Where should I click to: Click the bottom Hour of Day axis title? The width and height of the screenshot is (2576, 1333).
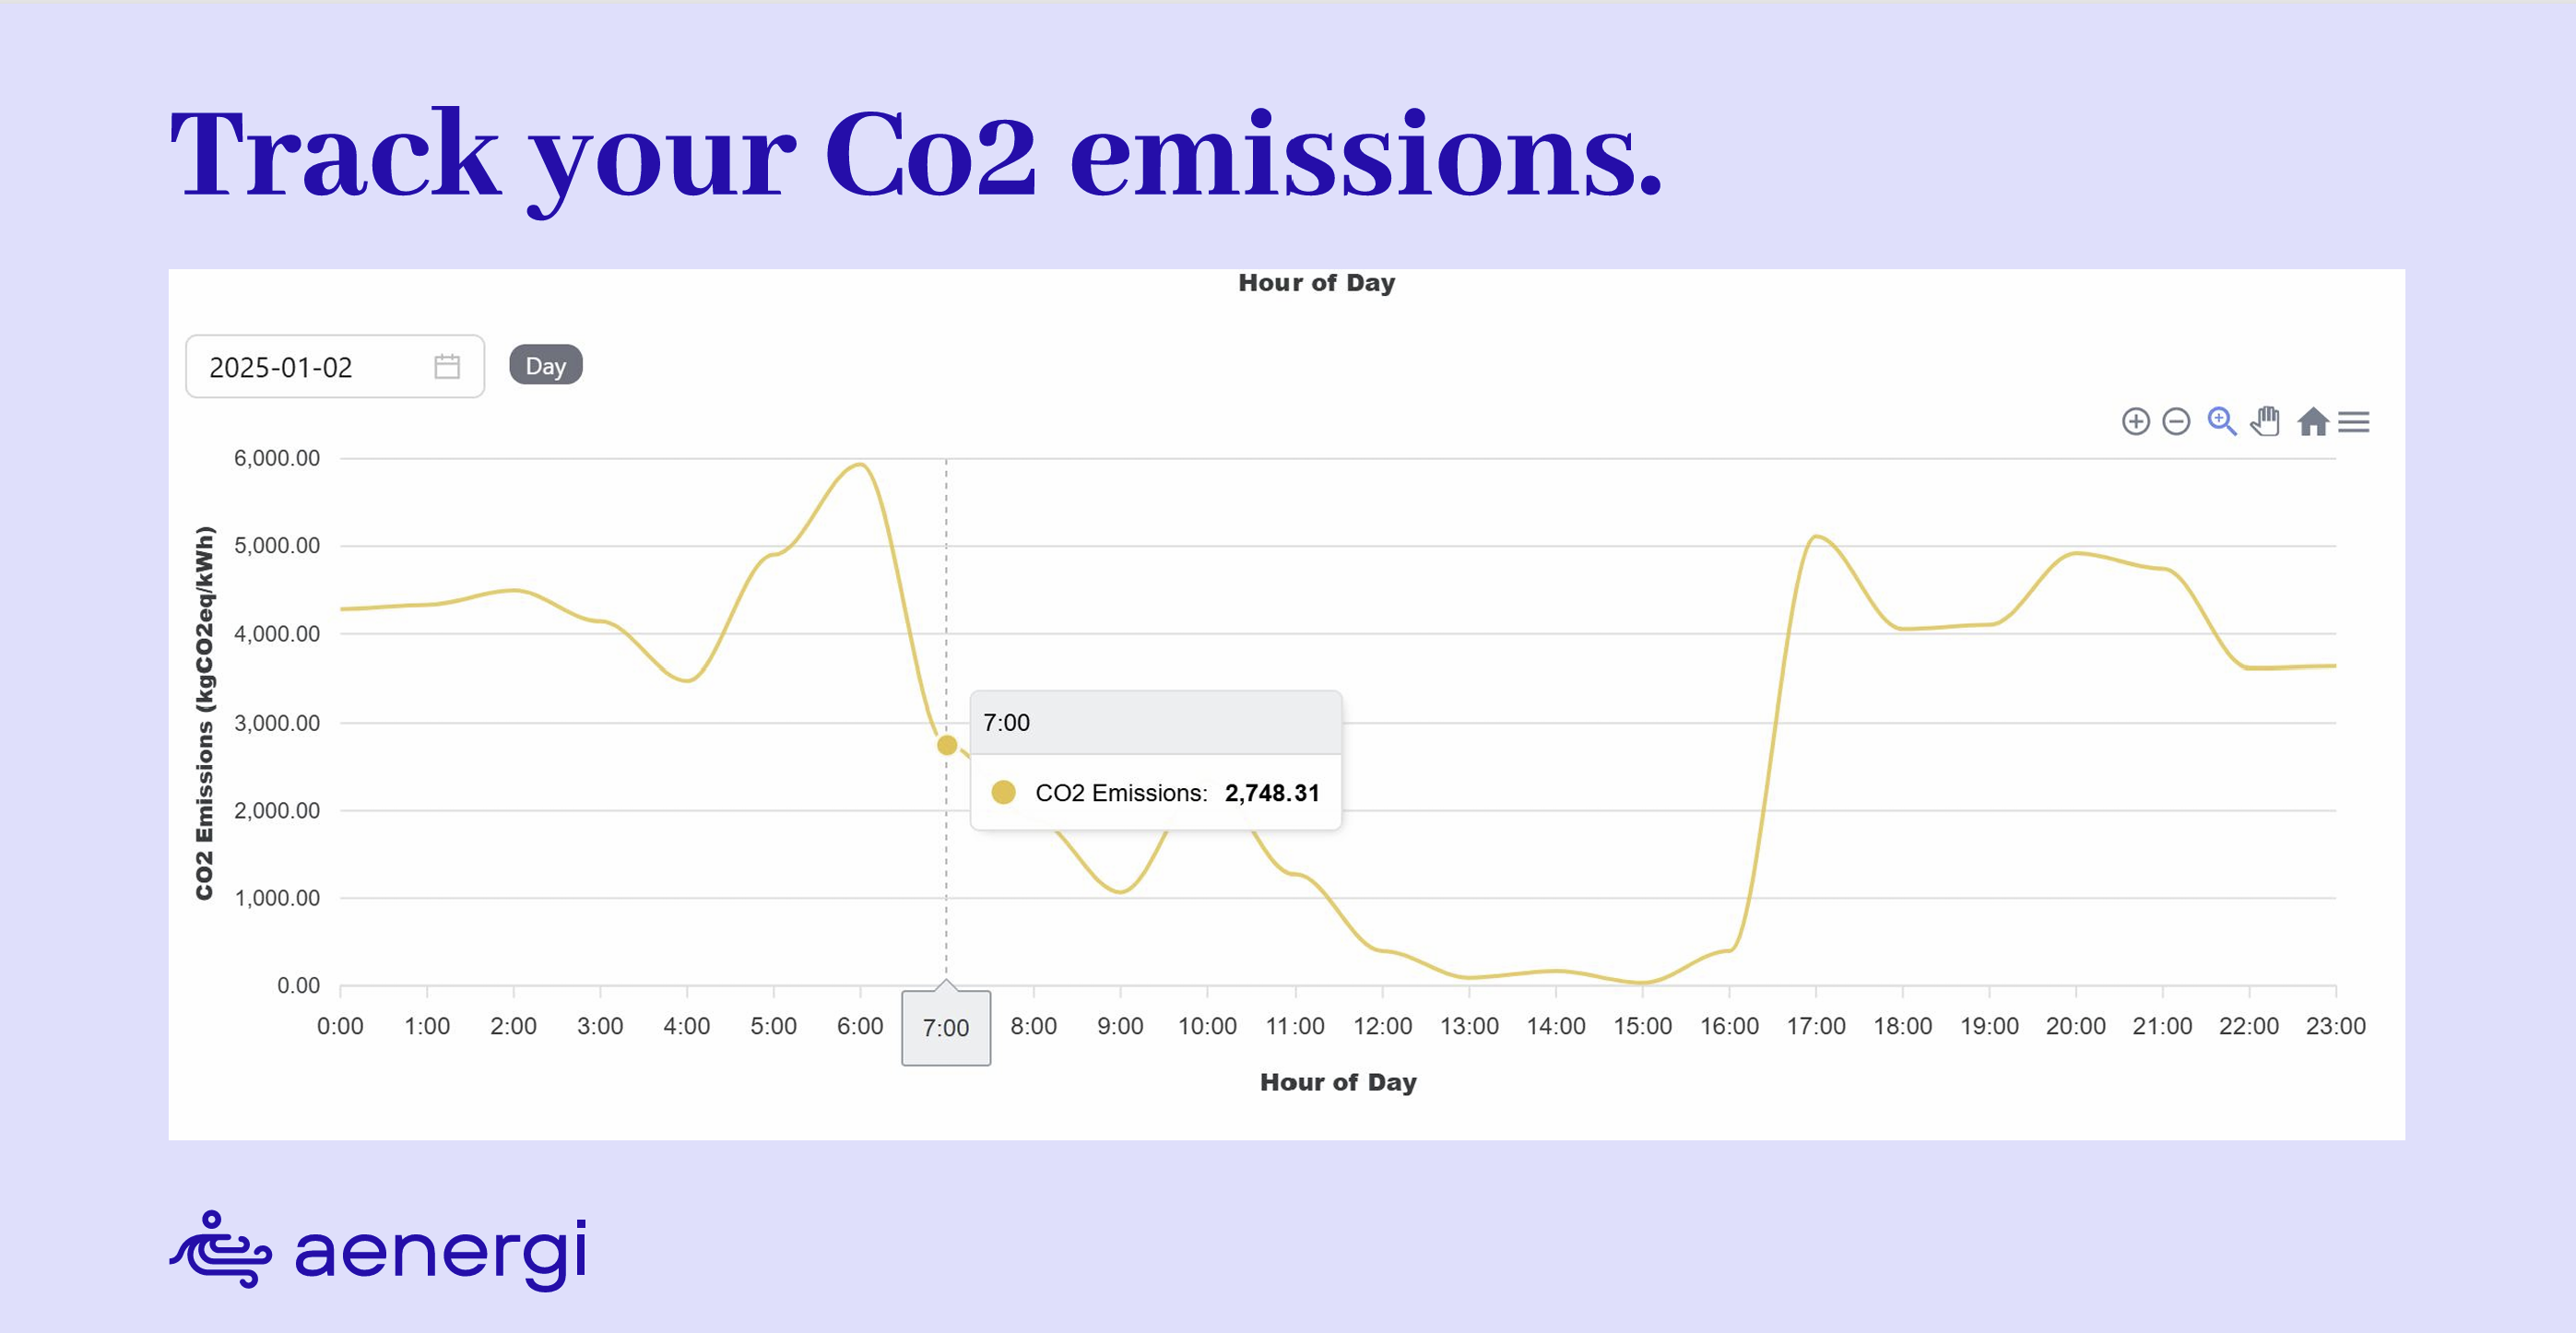coord(1338,1082)
